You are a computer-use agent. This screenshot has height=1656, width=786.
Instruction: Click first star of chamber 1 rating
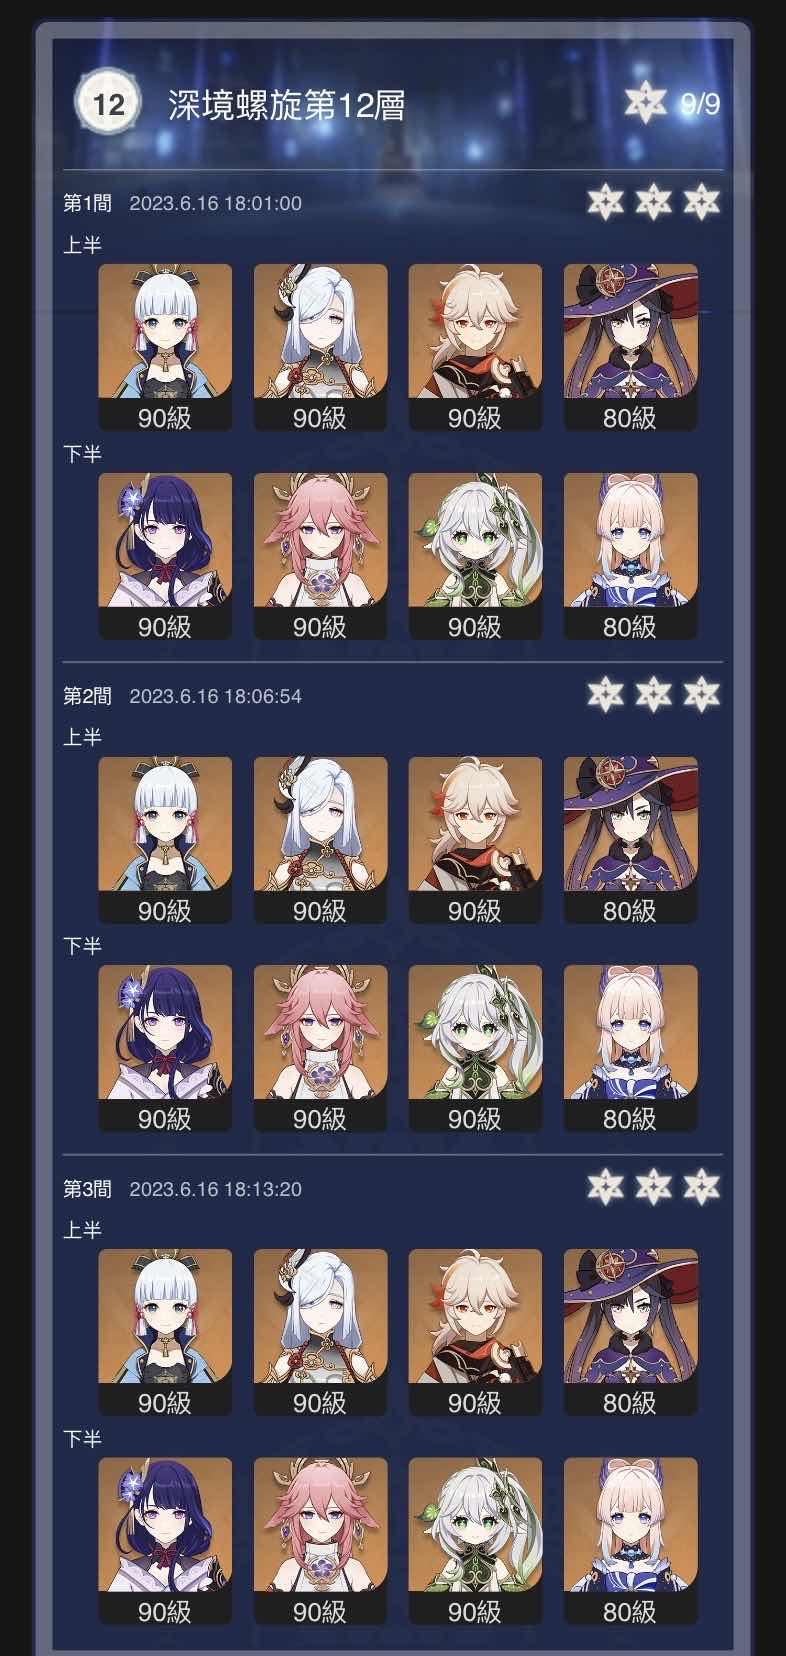(606, 202)
